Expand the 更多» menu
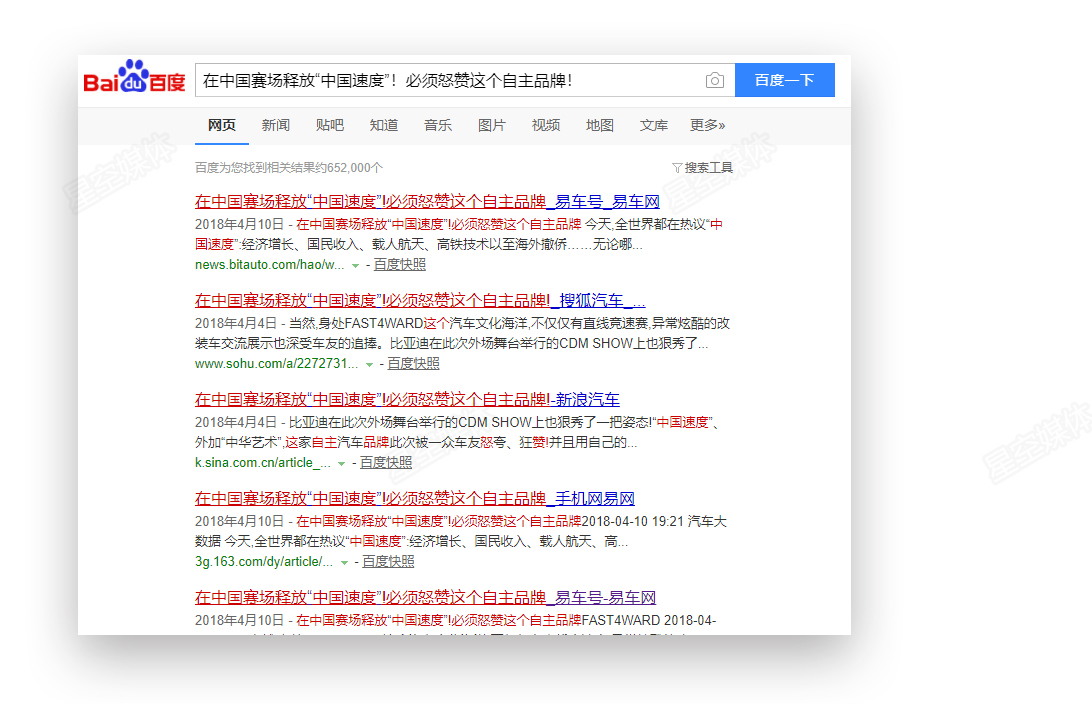1092x704 pixels. click(x=708, y=125)
